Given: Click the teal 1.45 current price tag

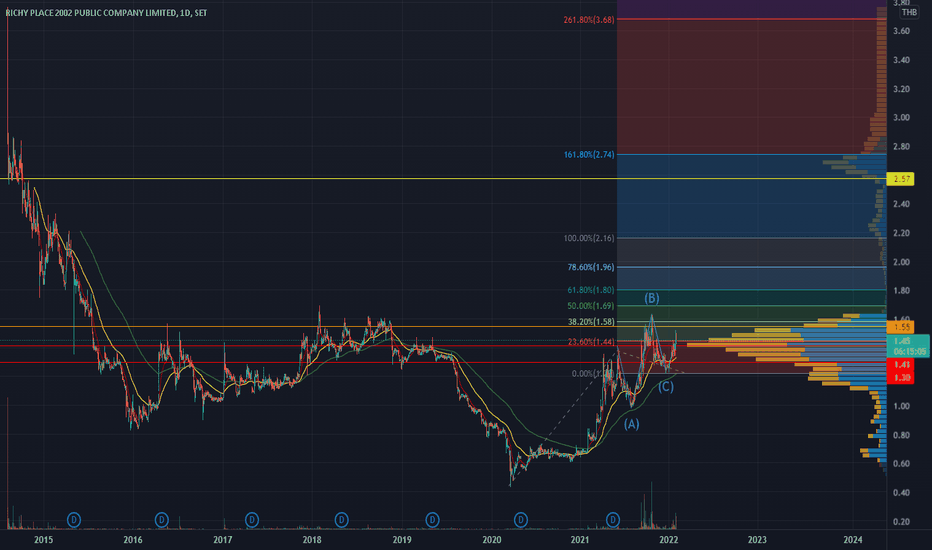Looking at the screenshot, I should pos(908,346).
